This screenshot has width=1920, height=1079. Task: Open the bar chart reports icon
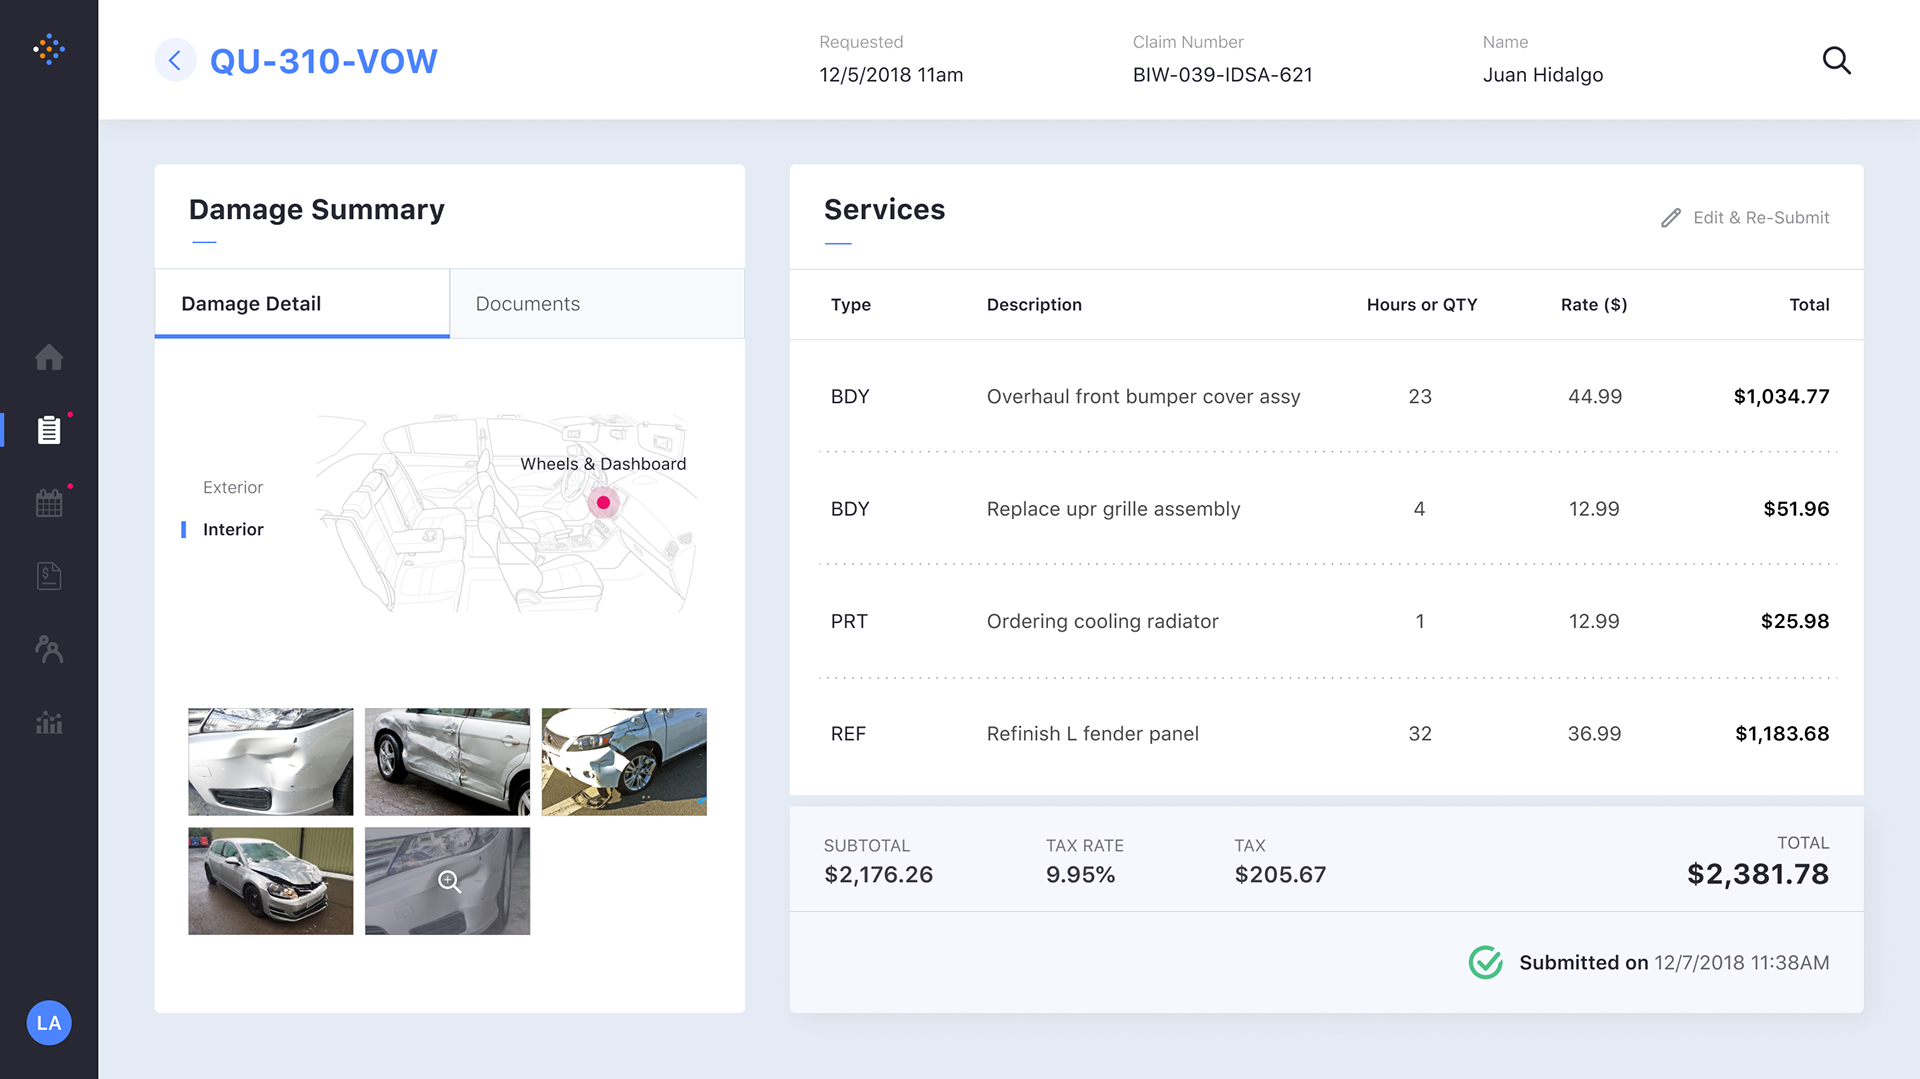(x=49, y=722)
